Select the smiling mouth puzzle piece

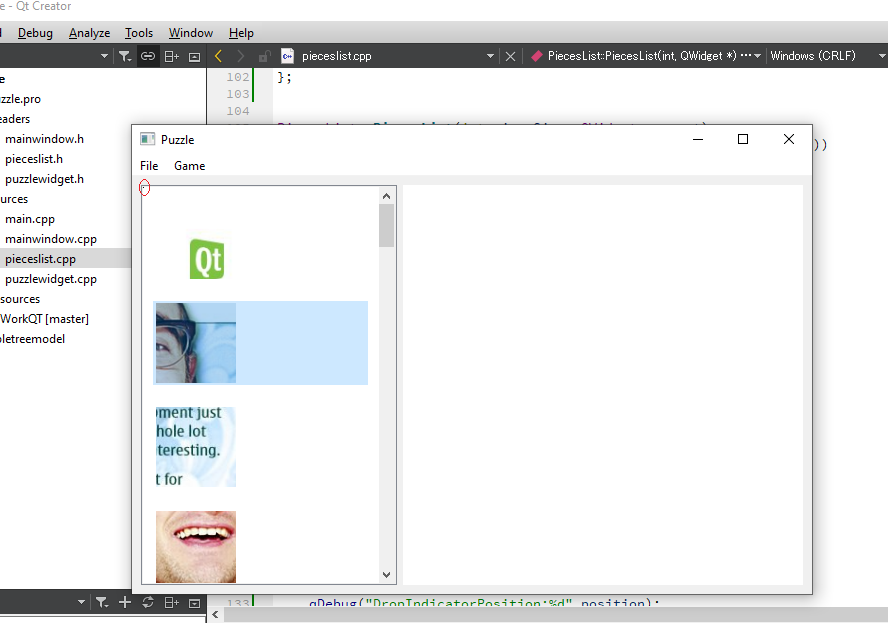(x=196, y=547)
